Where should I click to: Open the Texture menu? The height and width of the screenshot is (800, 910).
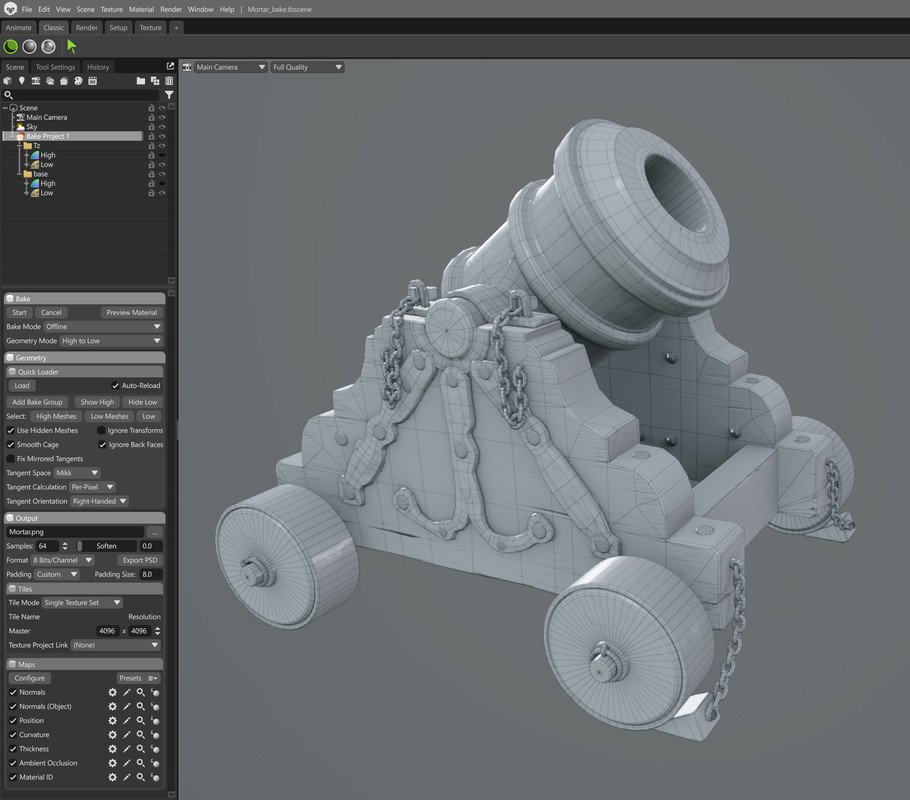(111, 9)
